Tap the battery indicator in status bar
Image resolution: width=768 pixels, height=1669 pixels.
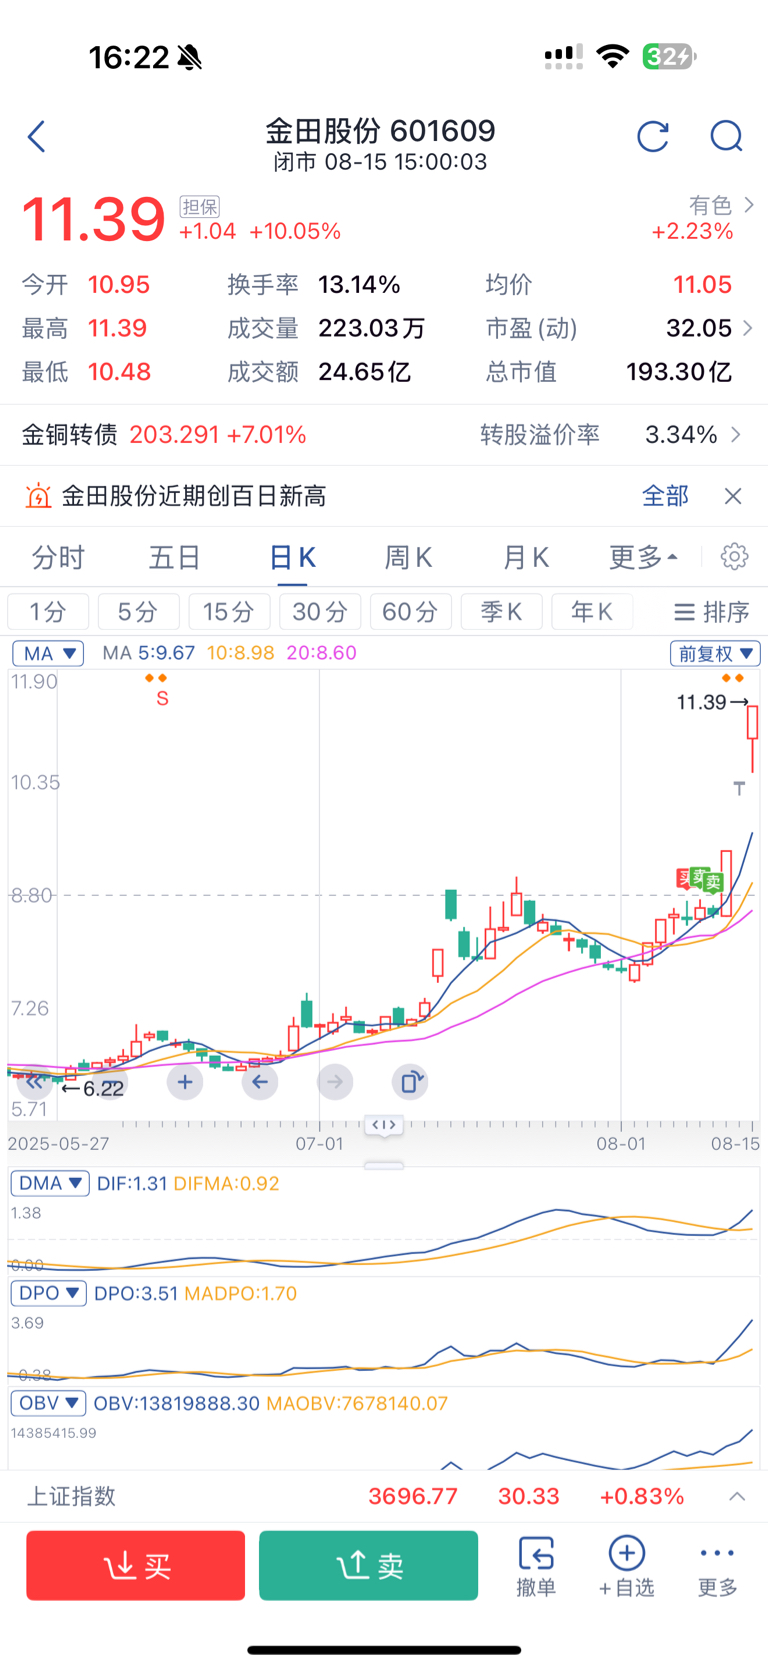click(x=669, y=56)
